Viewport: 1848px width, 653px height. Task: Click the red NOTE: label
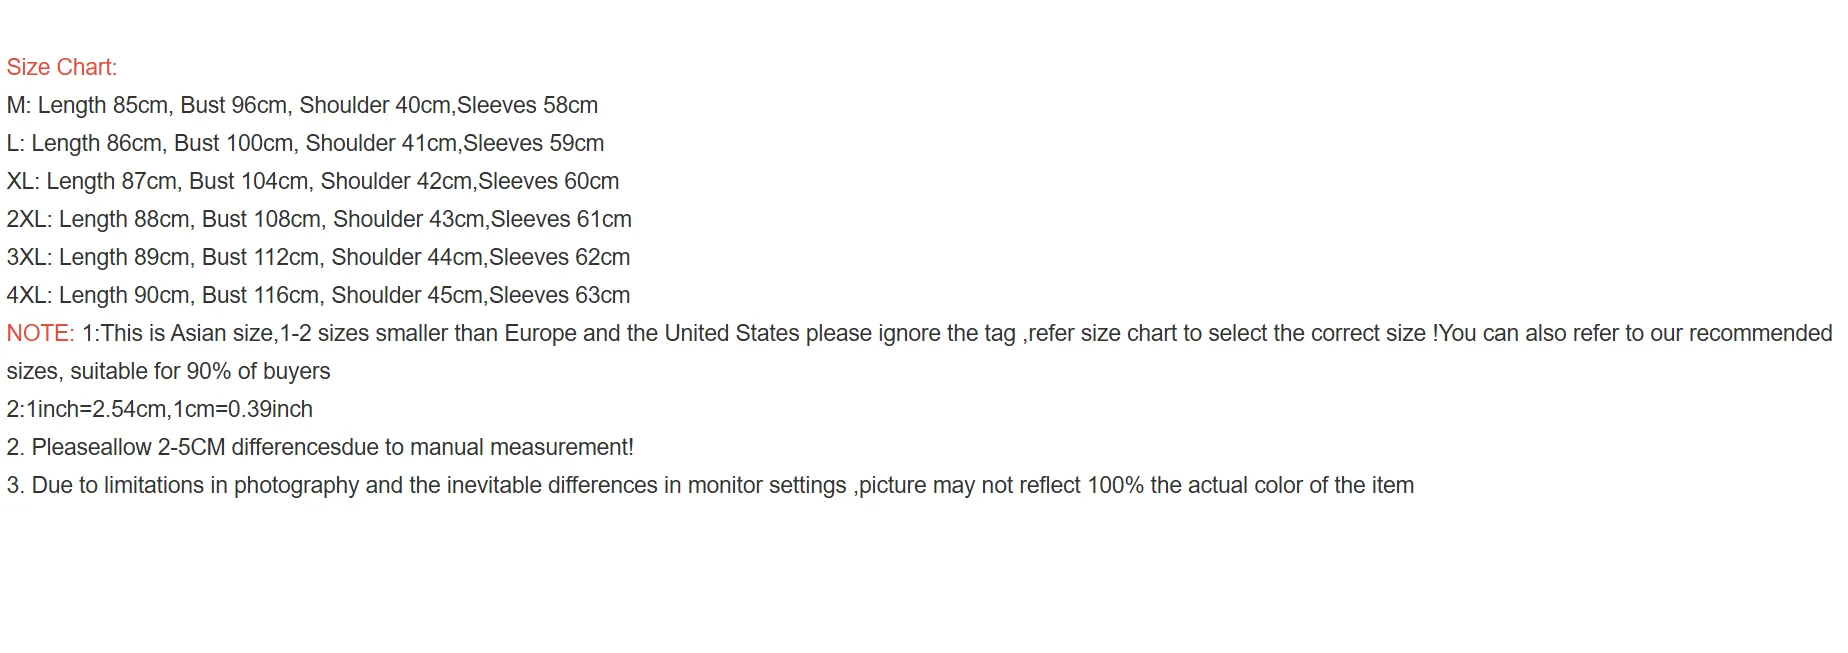[x=40, y=333]
